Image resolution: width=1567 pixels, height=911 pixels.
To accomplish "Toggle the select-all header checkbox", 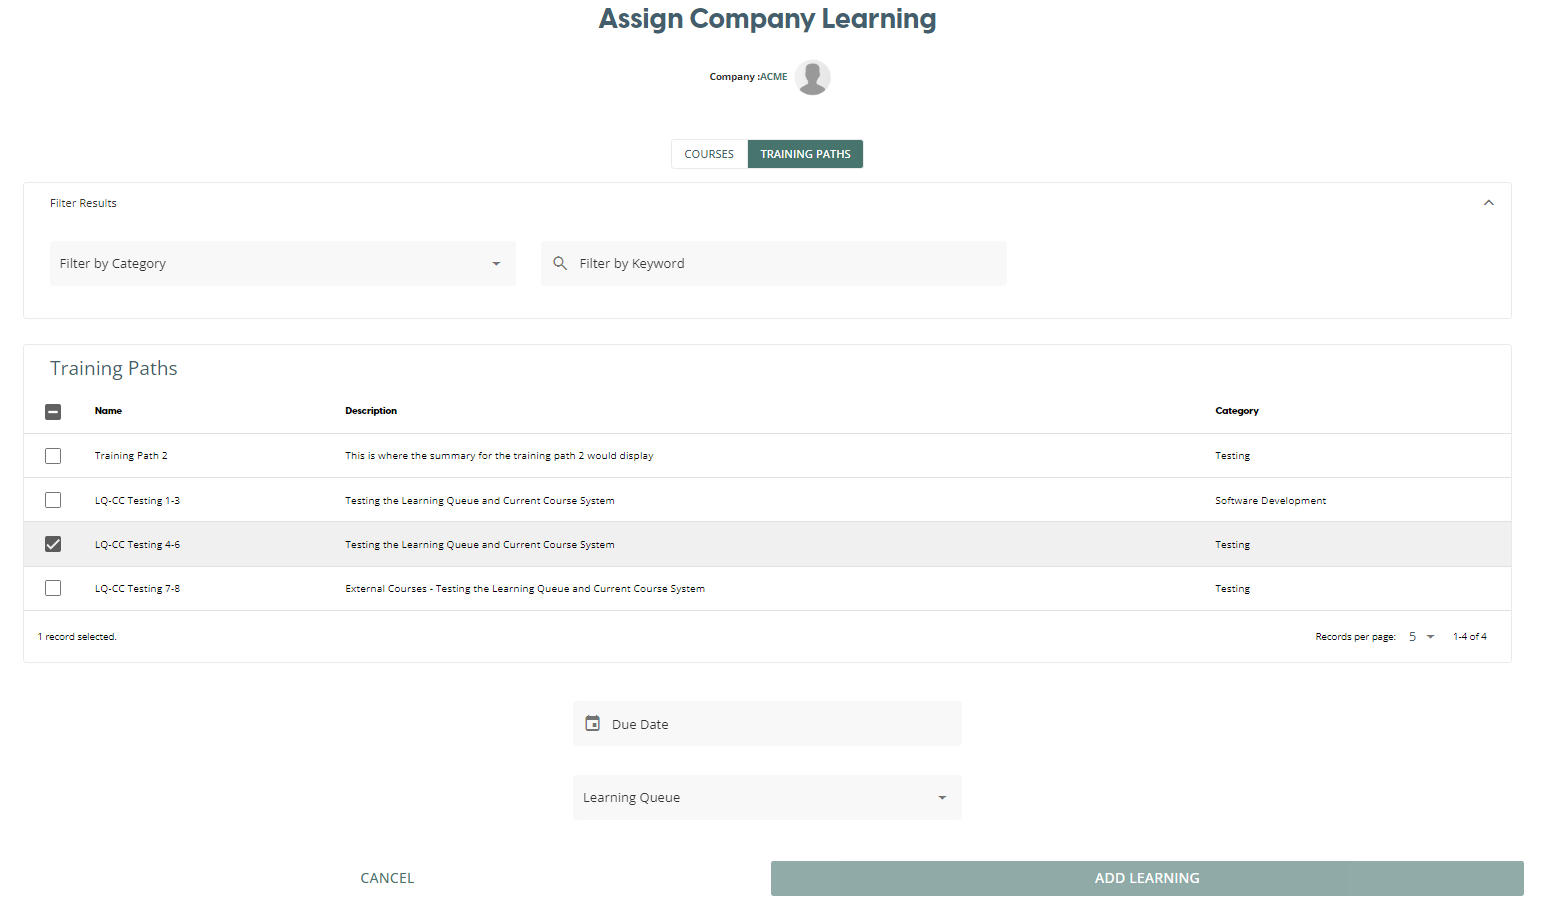I will pos(53,411).
